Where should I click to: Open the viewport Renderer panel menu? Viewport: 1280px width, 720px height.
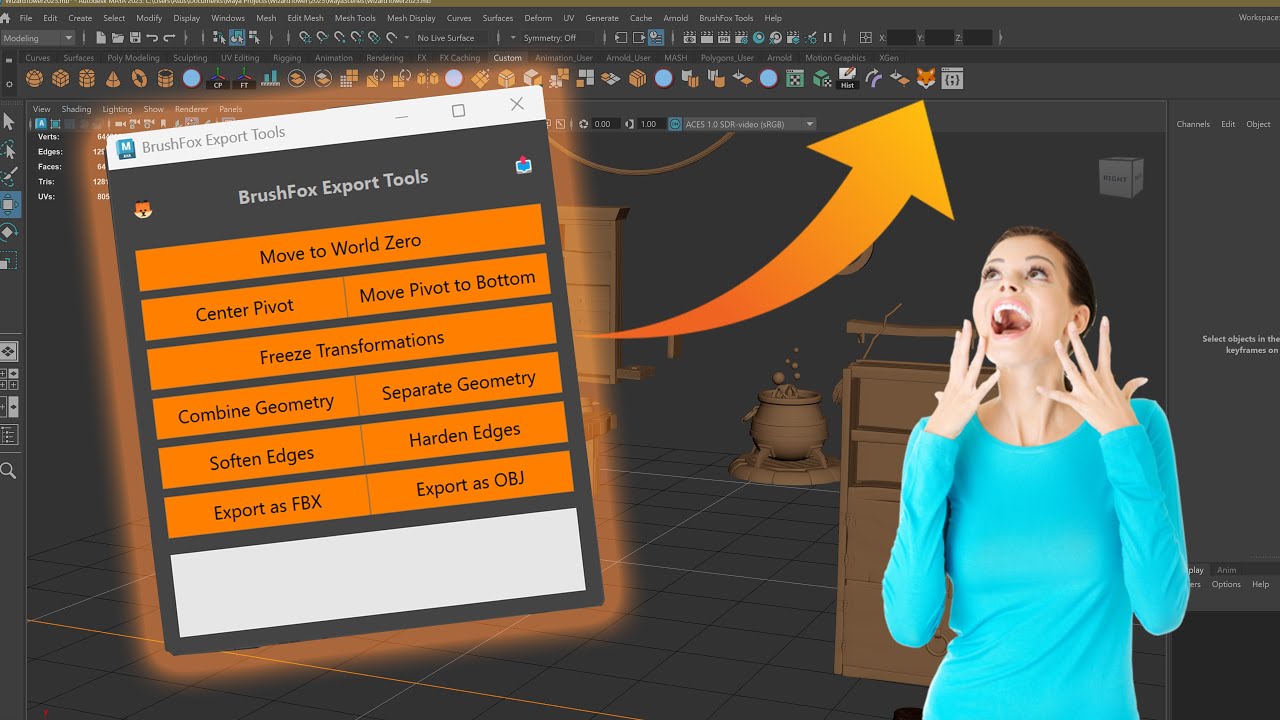click(x=191, y=109)
